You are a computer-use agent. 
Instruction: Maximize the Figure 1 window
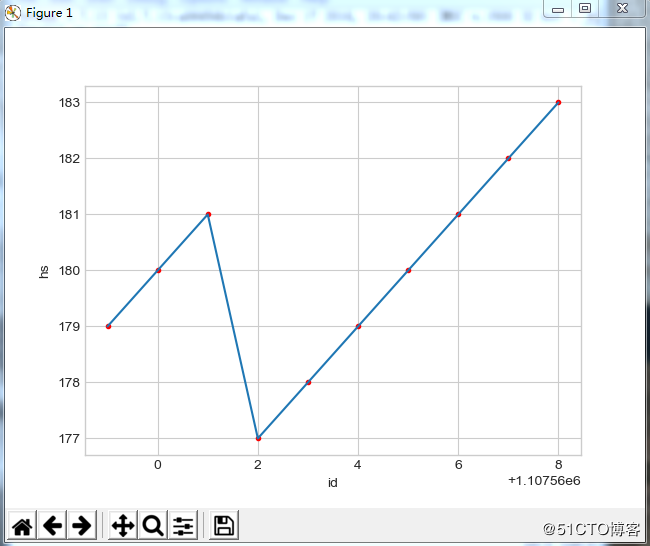click(x=585, y=9)
